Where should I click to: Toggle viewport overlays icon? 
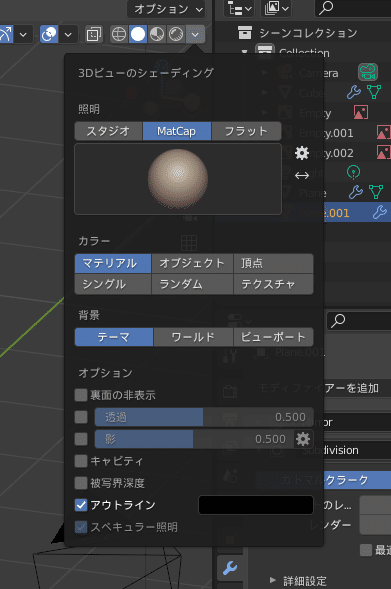(x=49, y=35)
